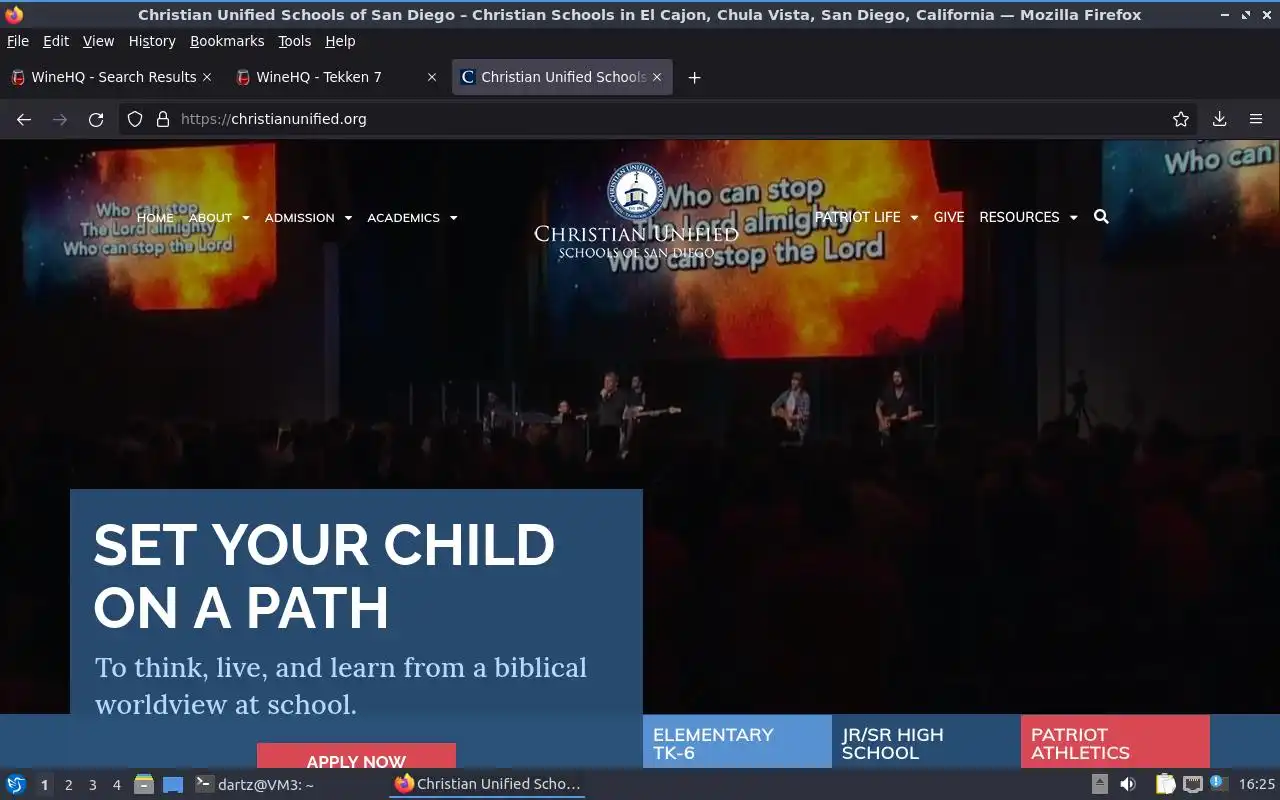Switch to workspace 2
The image size is (1280, 800).
[68, 785]
